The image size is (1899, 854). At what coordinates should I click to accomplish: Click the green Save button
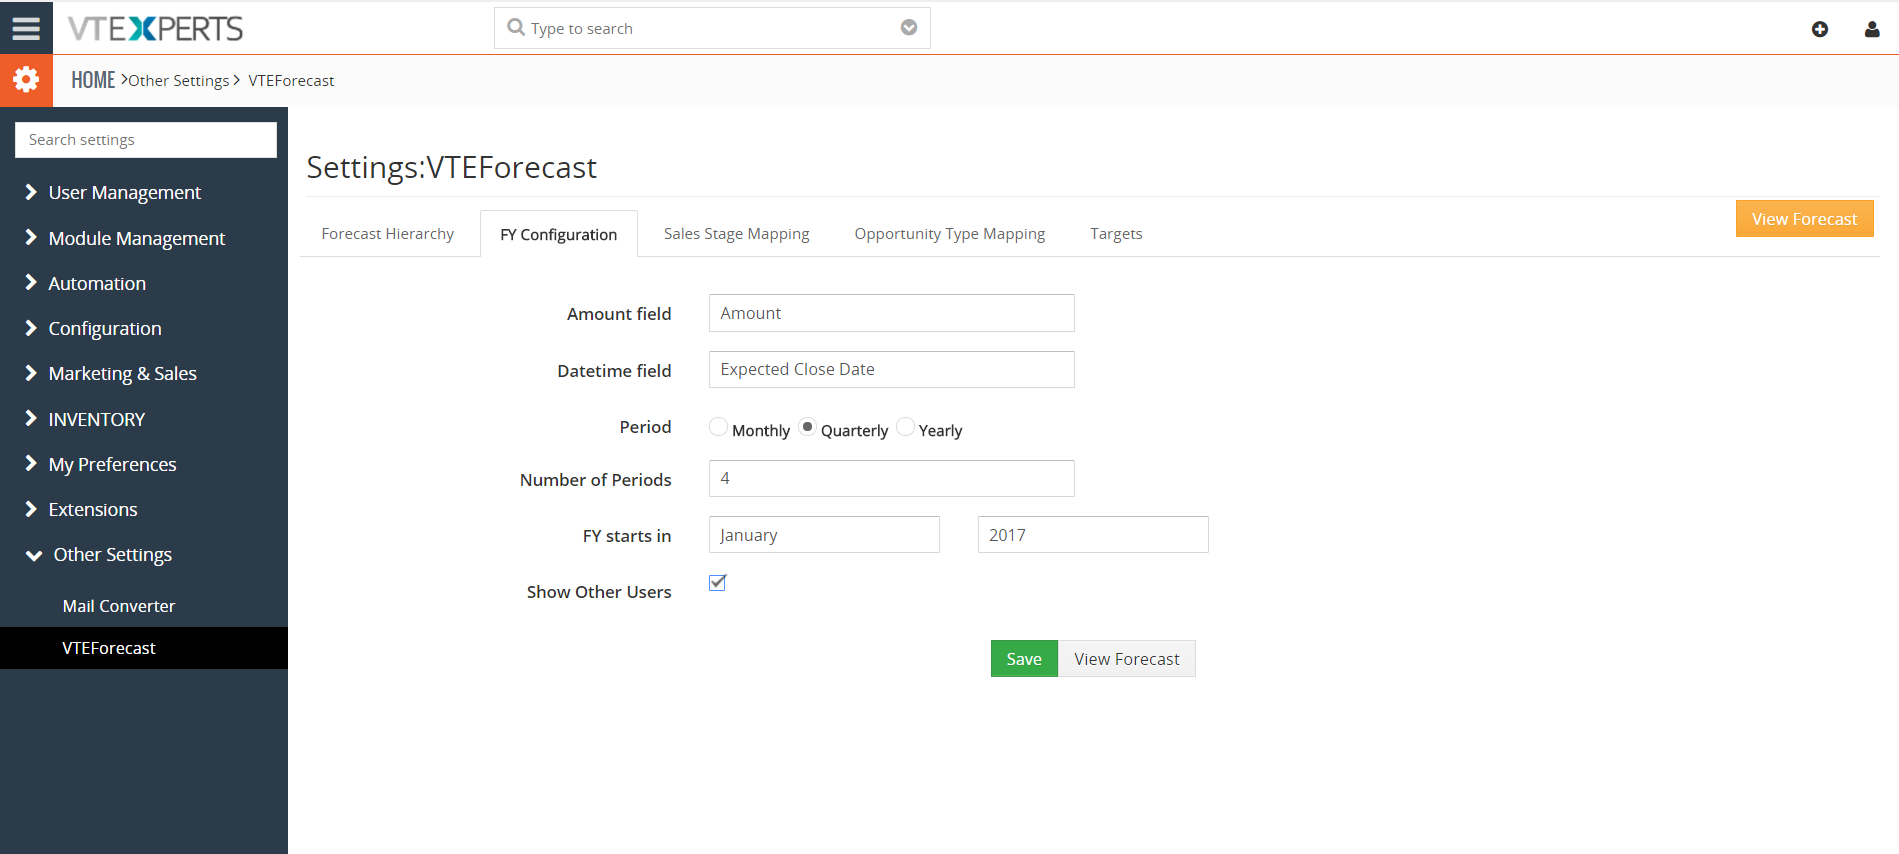[x=1024, y=659]
